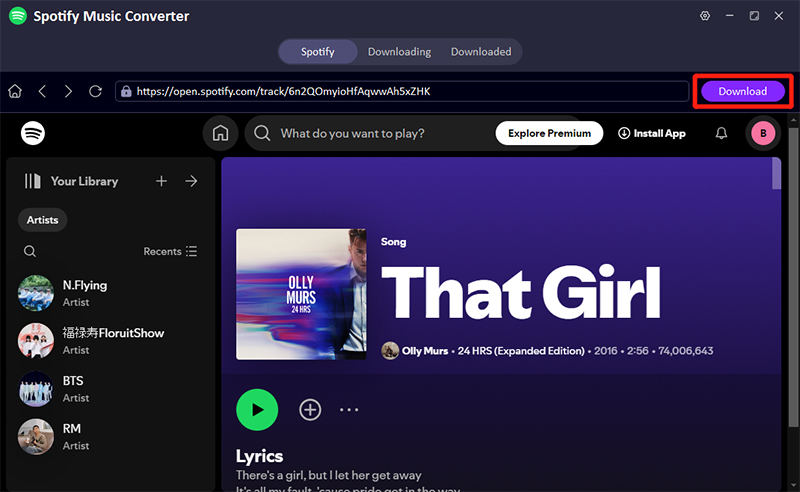Viewport: 800px width, 492px height.
Task: Add That Girl to Liked Songs
Action: click(310, 409)
